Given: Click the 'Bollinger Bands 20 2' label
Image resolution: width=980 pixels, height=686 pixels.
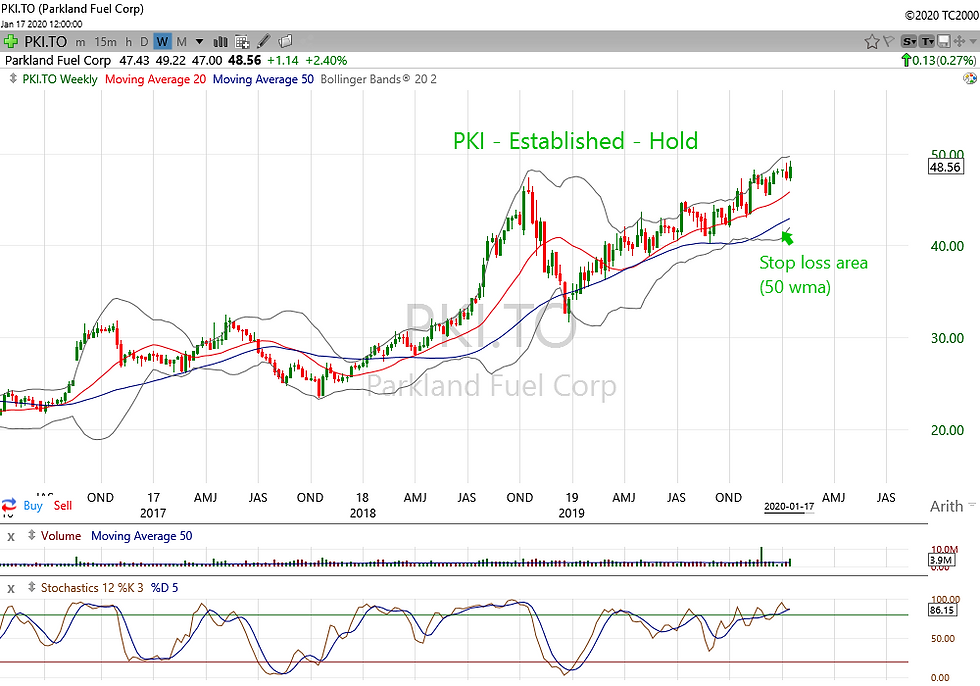Looking at the screenshot, I should pyautogui.click(x=378, y=79).
